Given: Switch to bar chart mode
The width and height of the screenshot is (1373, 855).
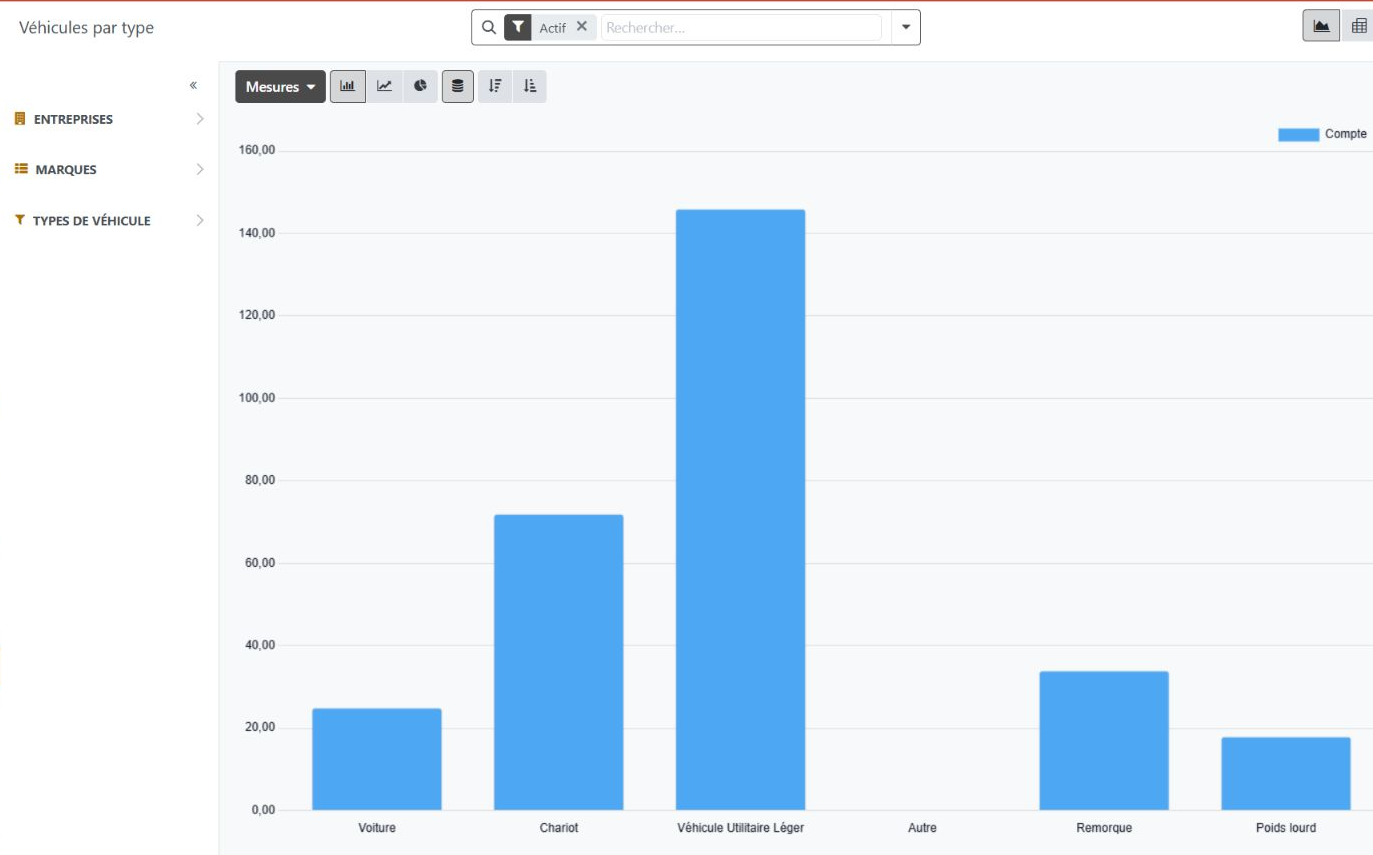Looking at the screenshot, I should point(348,87).
